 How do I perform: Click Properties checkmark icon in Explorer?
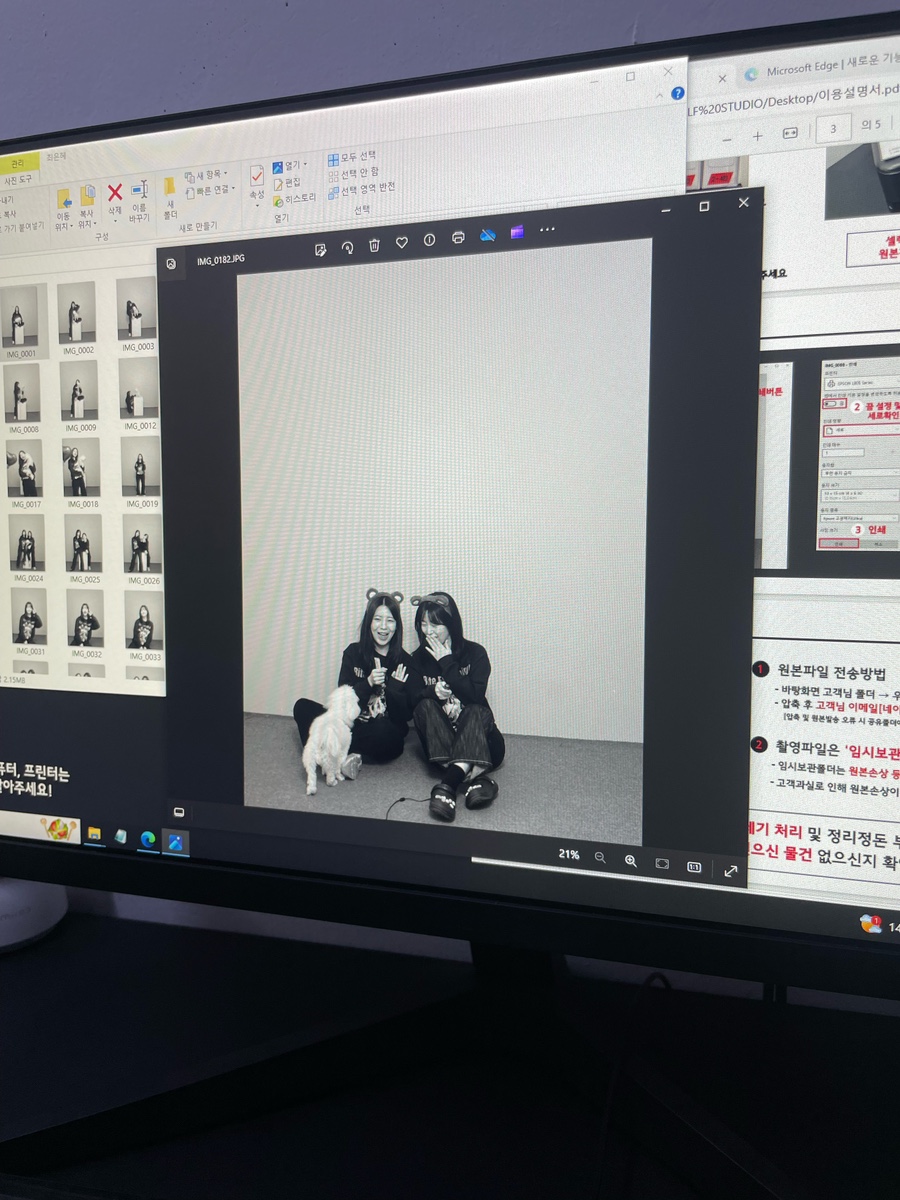[x=257, y=177]
